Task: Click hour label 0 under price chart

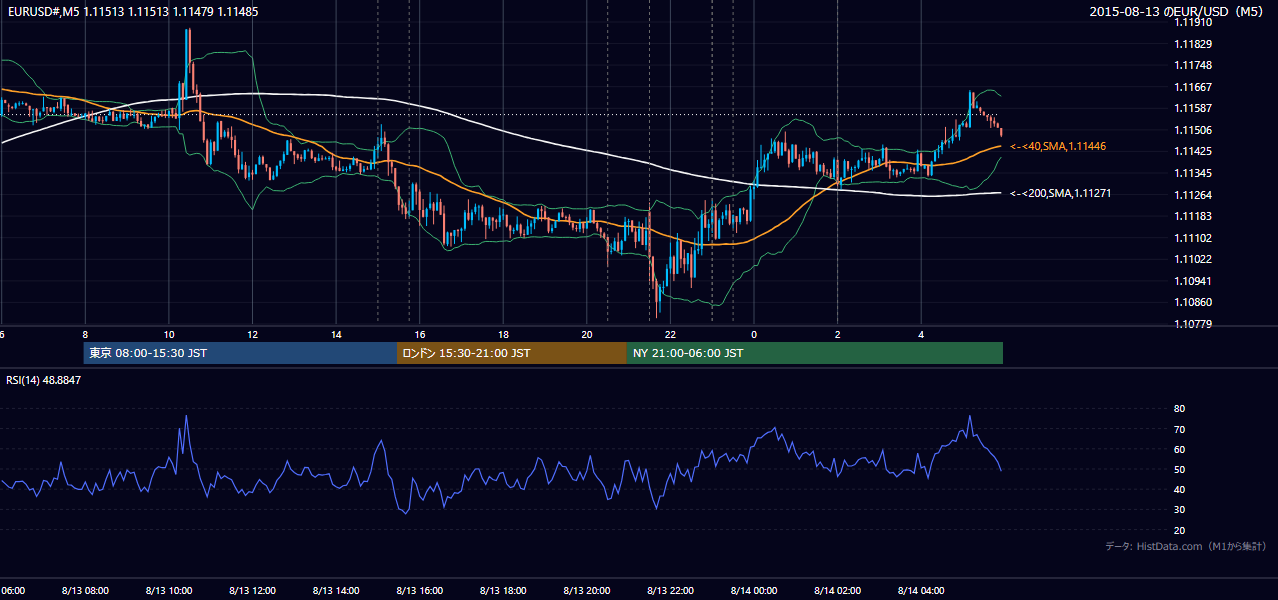Action: (x=754, y=335)
